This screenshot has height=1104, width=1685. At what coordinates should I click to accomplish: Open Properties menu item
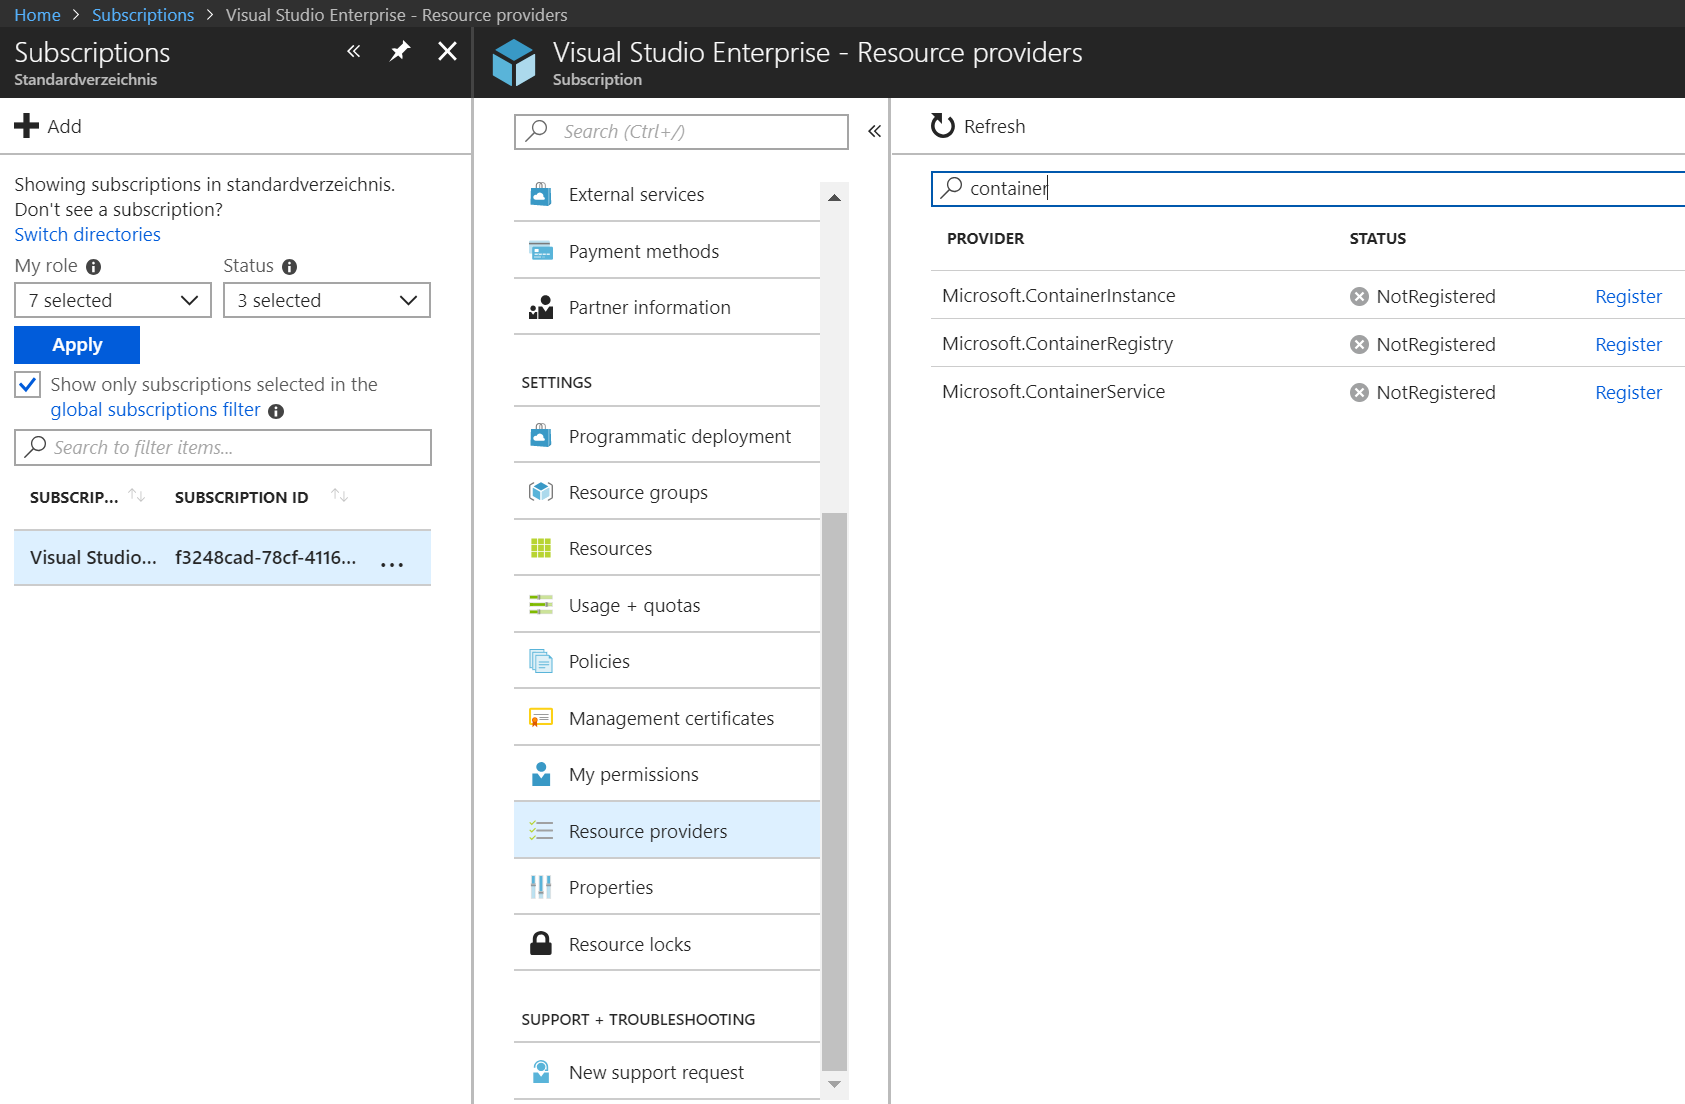667,887
